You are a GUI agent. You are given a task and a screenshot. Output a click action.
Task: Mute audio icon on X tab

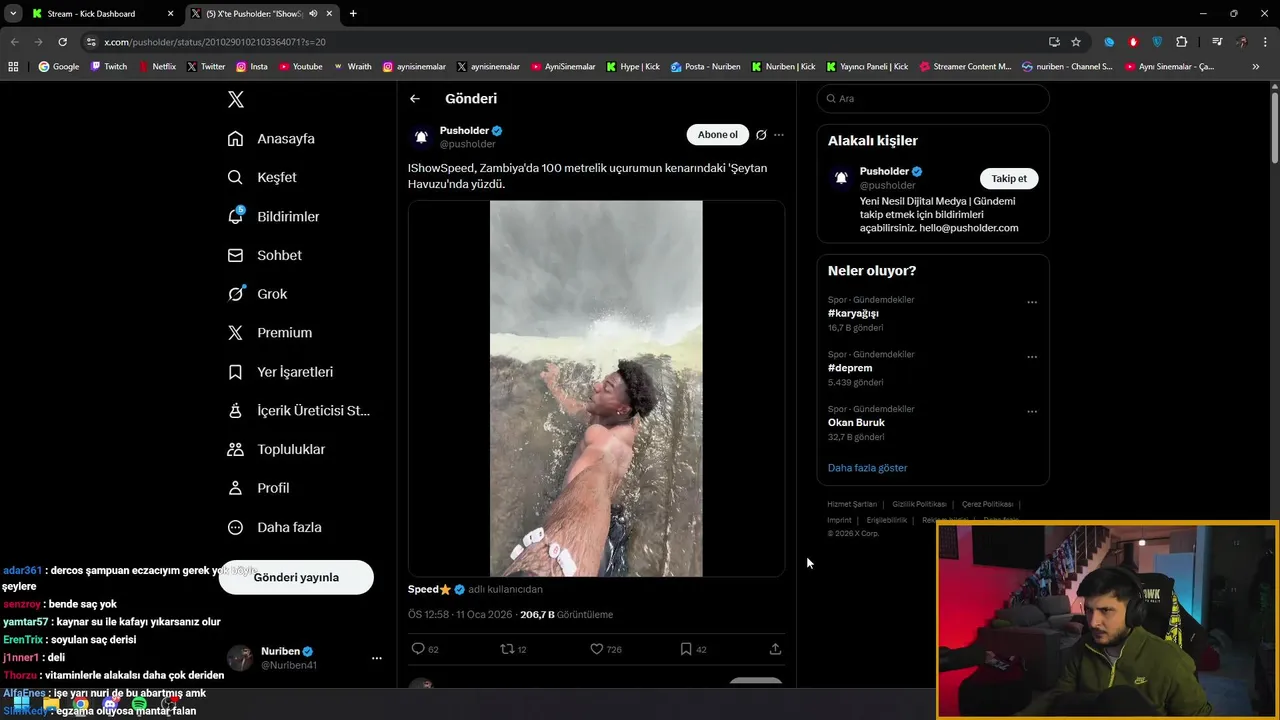point(313,14)
